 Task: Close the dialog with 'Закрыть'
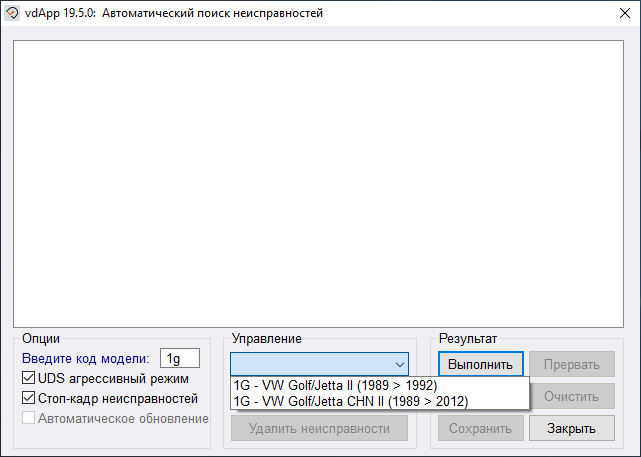tap(572, 428)
